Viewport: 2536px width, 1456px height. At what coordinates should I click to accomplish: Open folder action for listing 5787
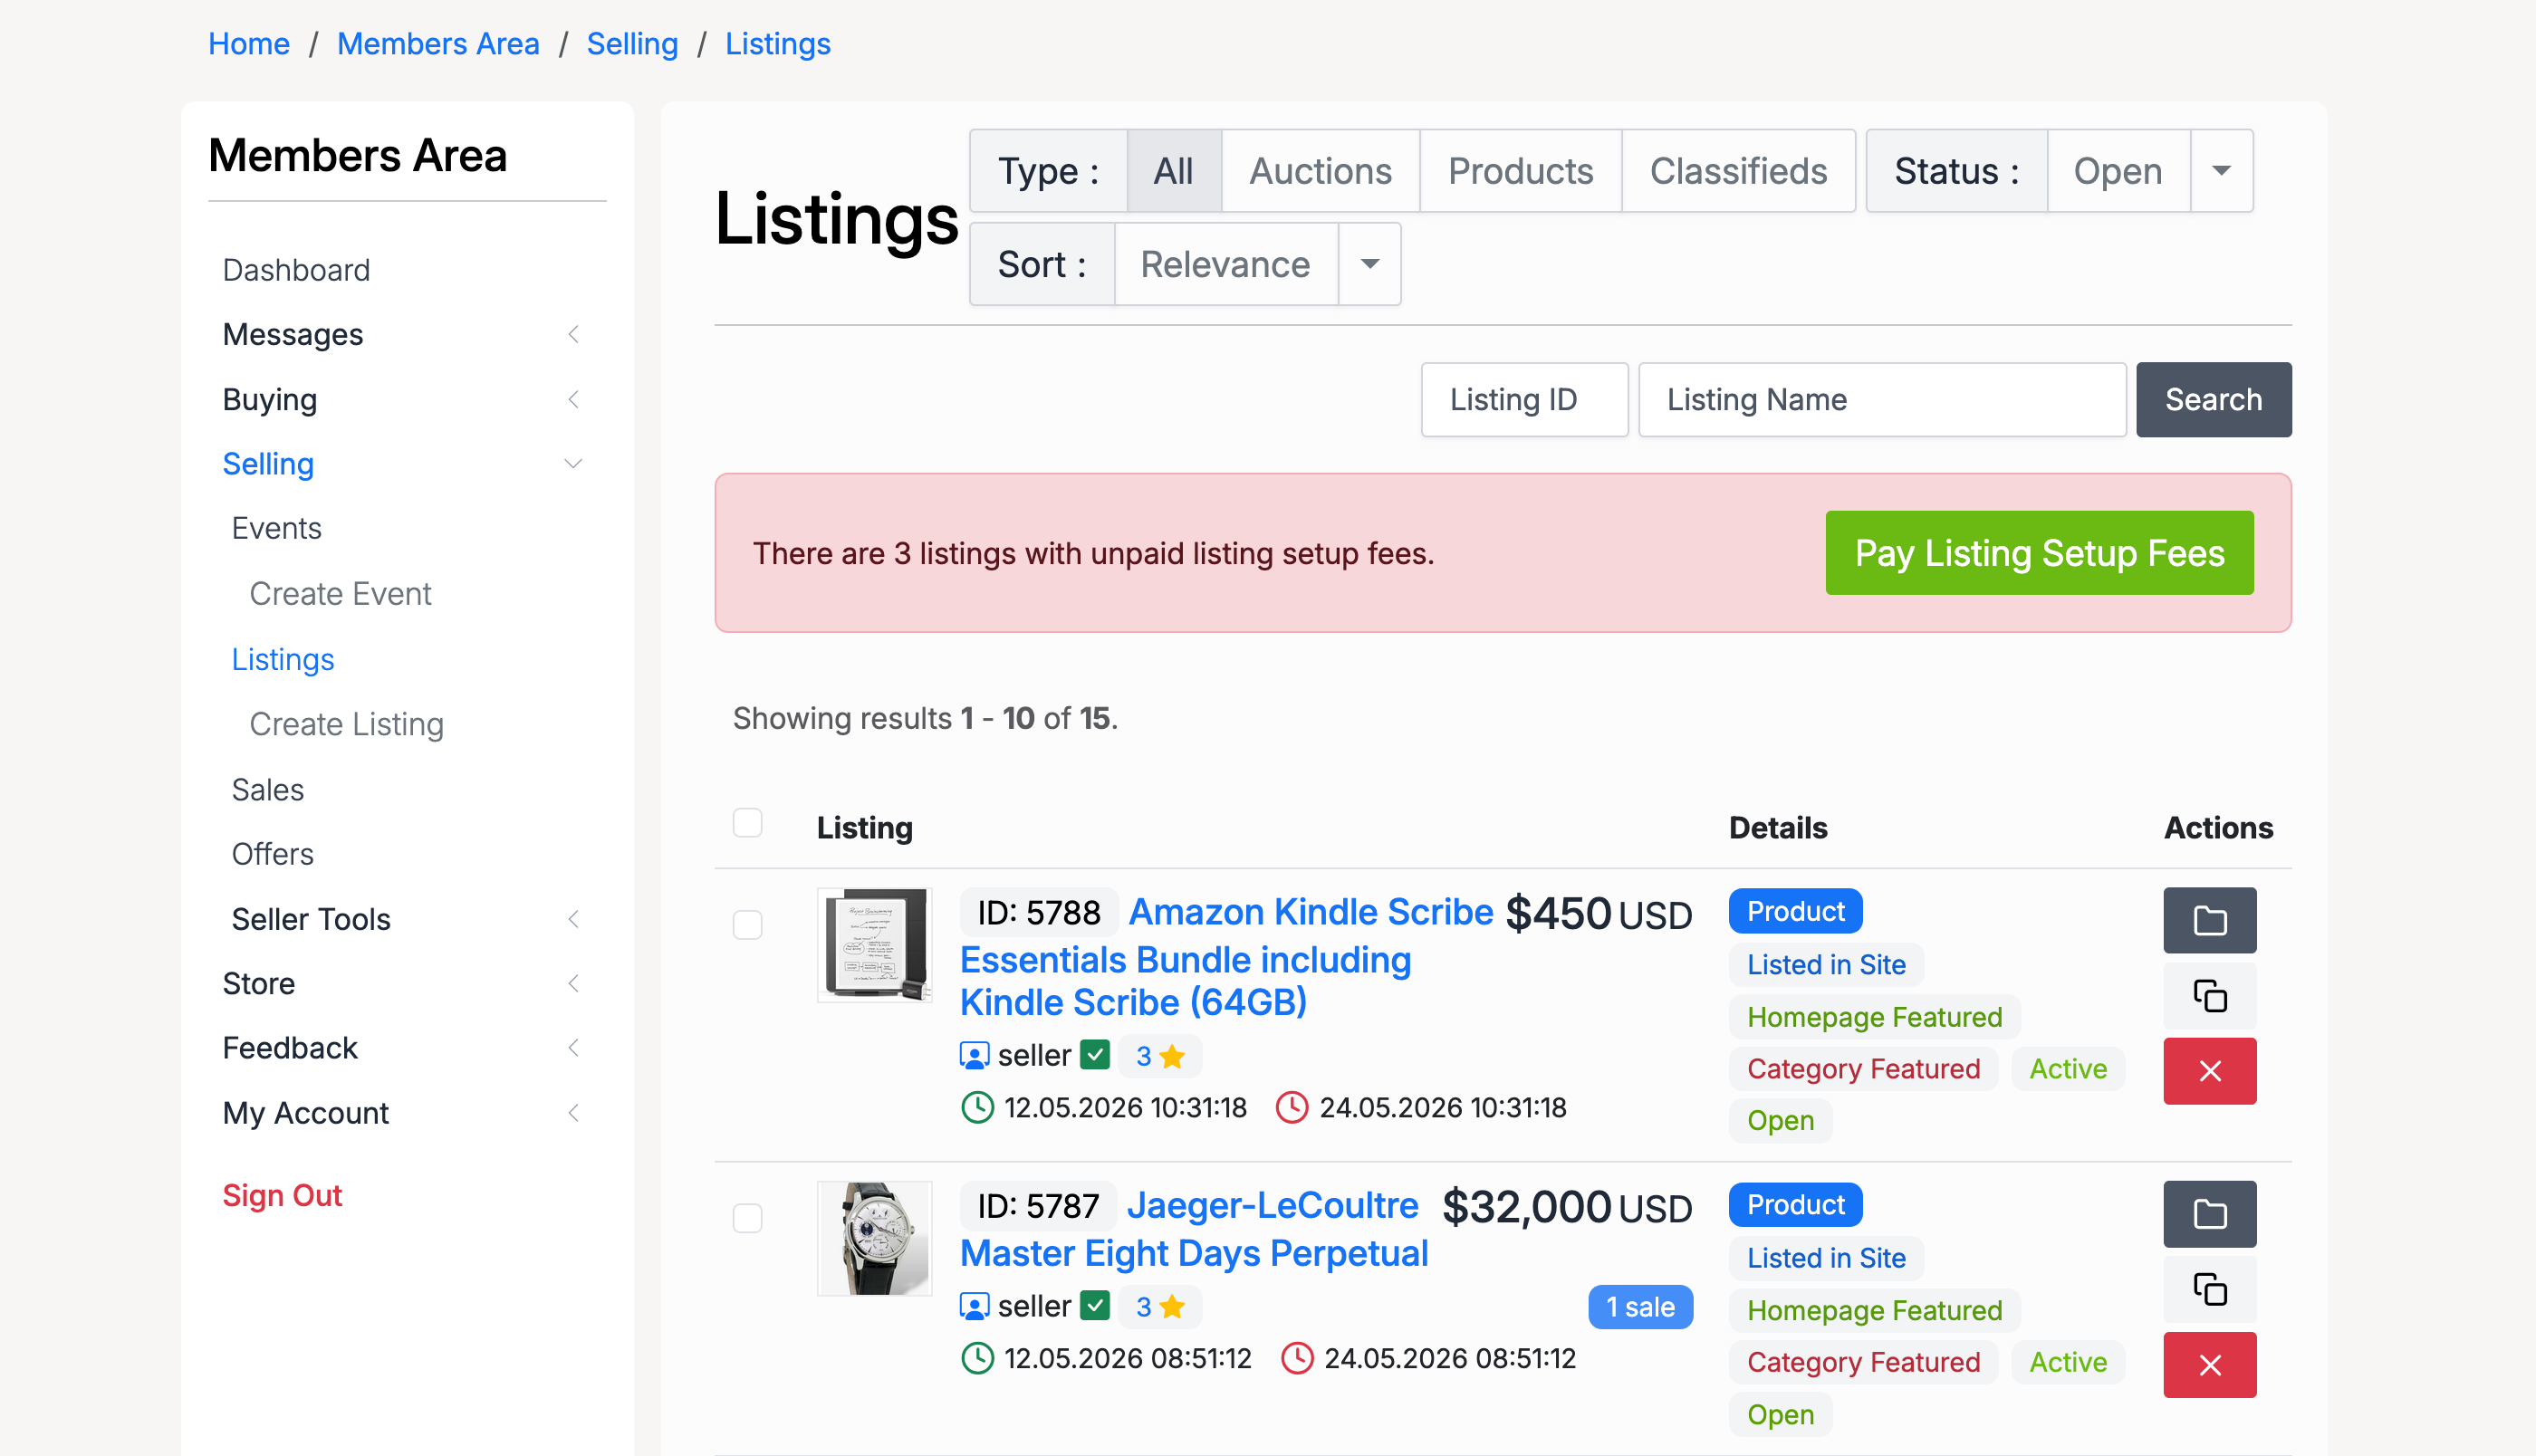[2209, 1214]
